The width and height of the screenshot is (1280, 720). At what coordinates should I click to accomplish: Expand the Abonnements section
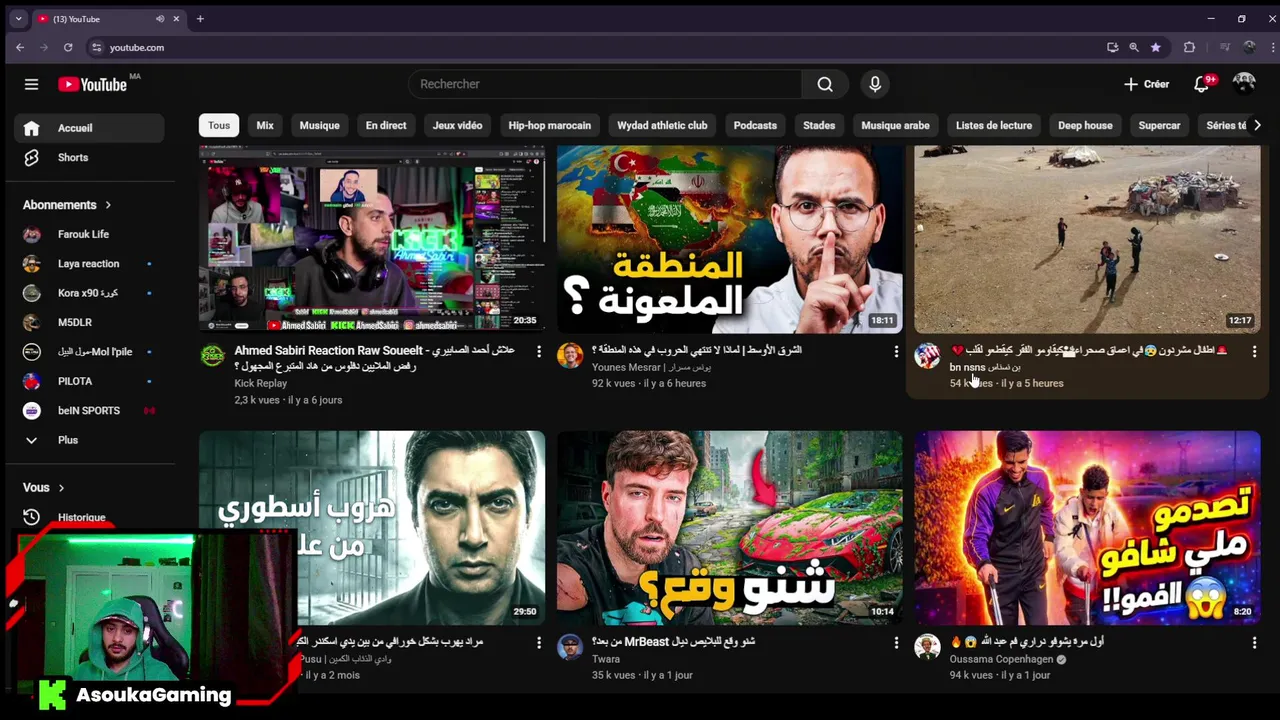pos(67,205)
